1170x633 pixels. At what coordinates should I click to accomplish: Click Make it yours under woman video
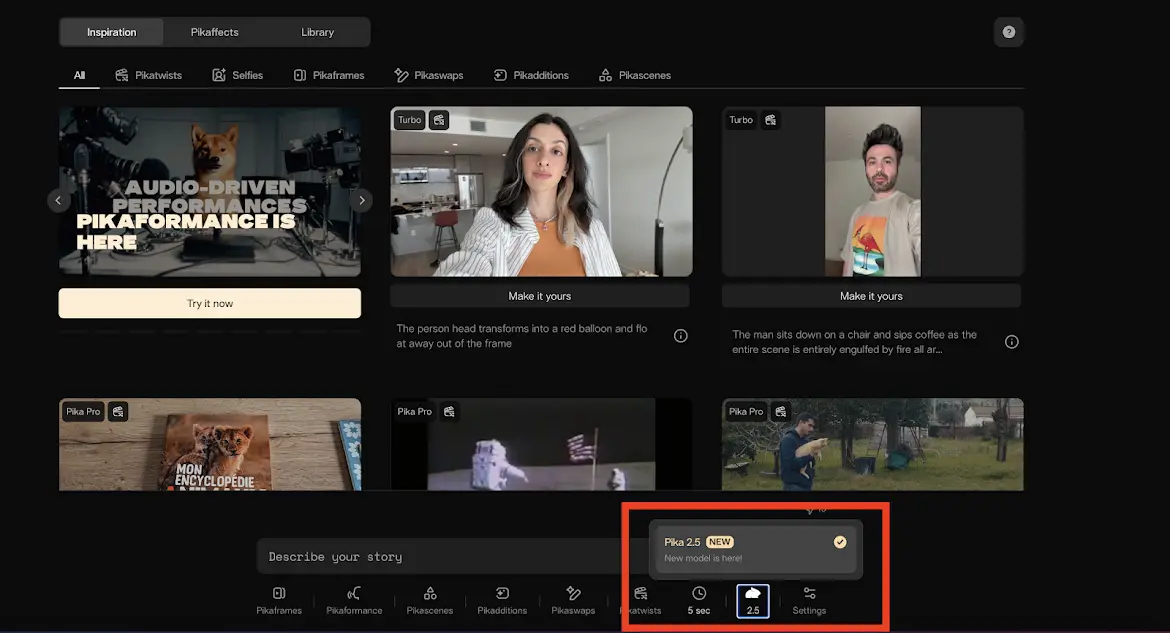540,296
